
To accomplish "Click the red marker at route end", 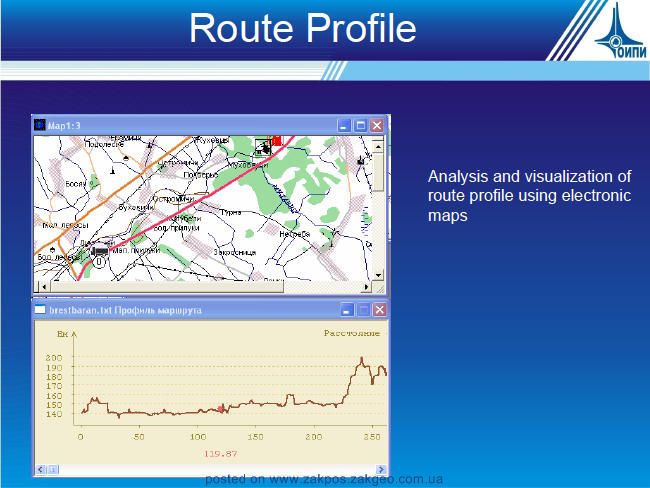I will click(276, 141).
